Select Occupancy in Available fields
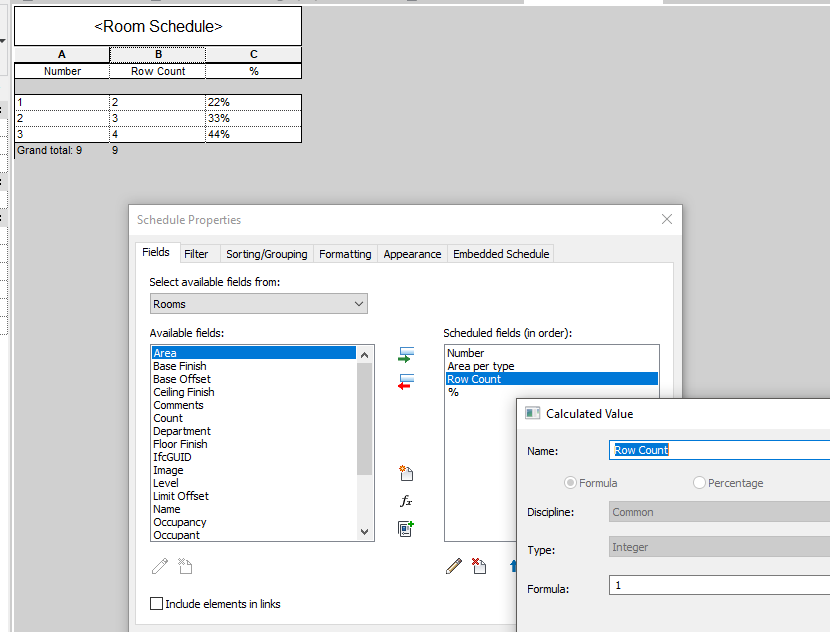The height and width of the screenshot is (632, 830). tap(254, 522)
